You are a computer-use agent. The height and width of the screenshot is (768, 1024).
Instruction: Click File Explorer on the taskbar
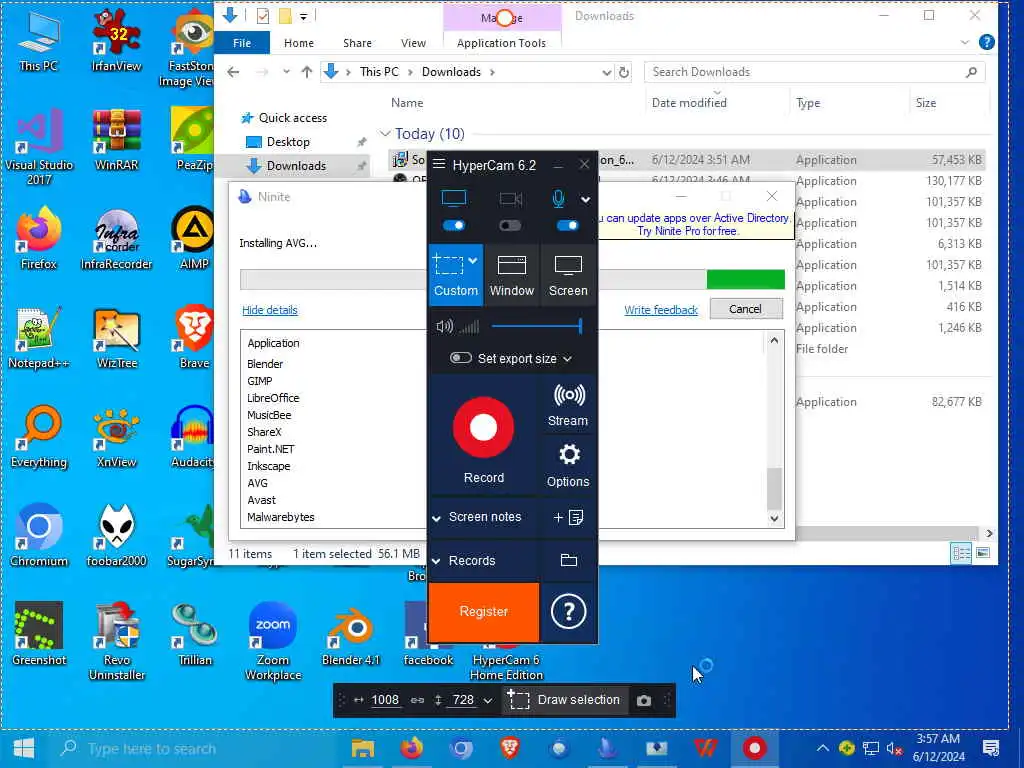[x=362, y=748]
